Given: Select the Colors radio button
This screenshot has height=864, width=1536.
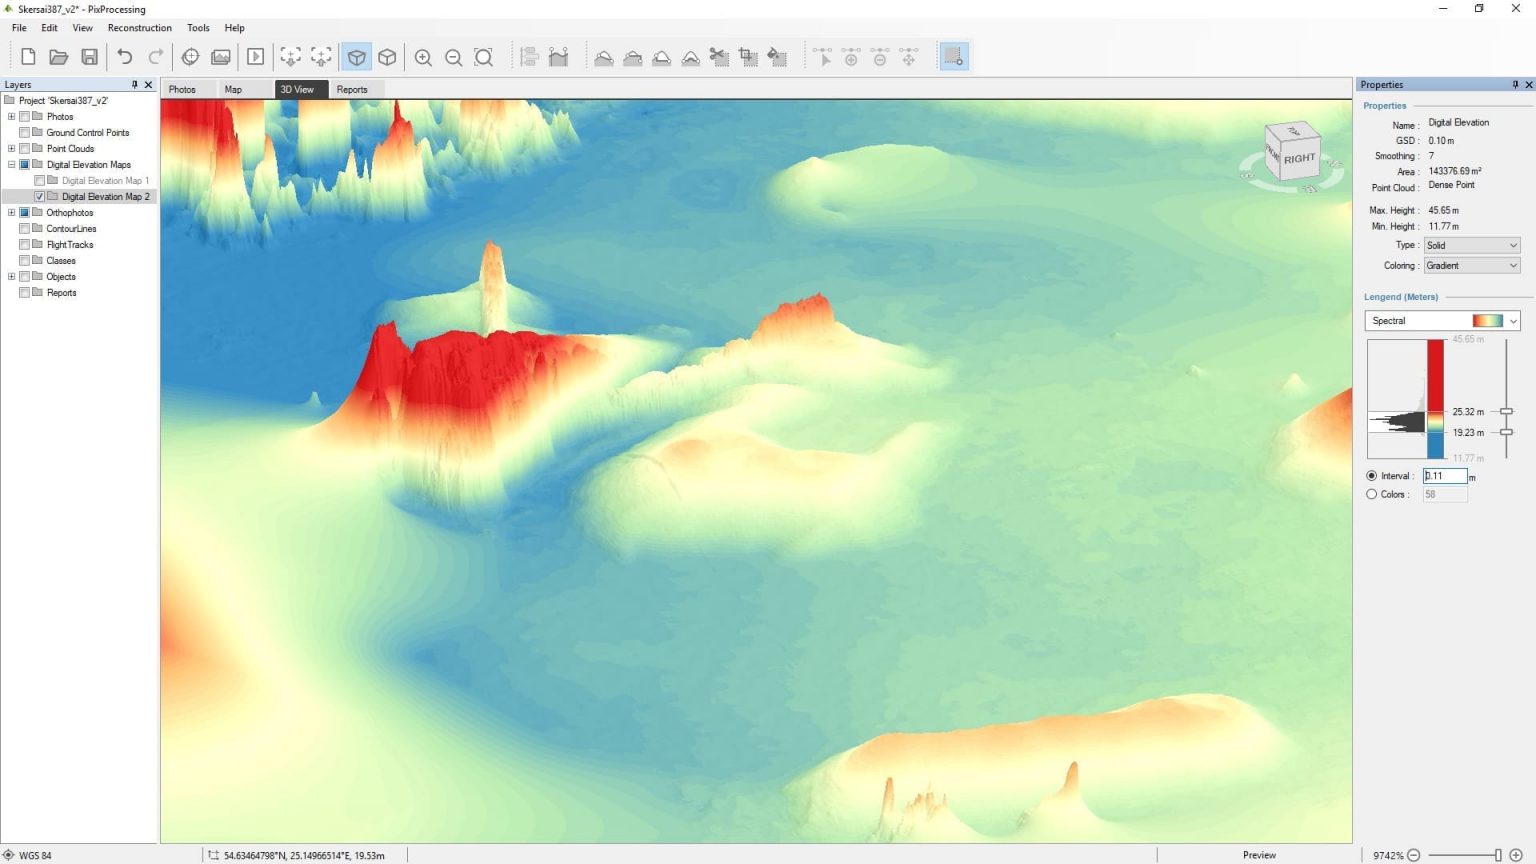Looking at the screenshot, I should click(x=1372, y=494).
